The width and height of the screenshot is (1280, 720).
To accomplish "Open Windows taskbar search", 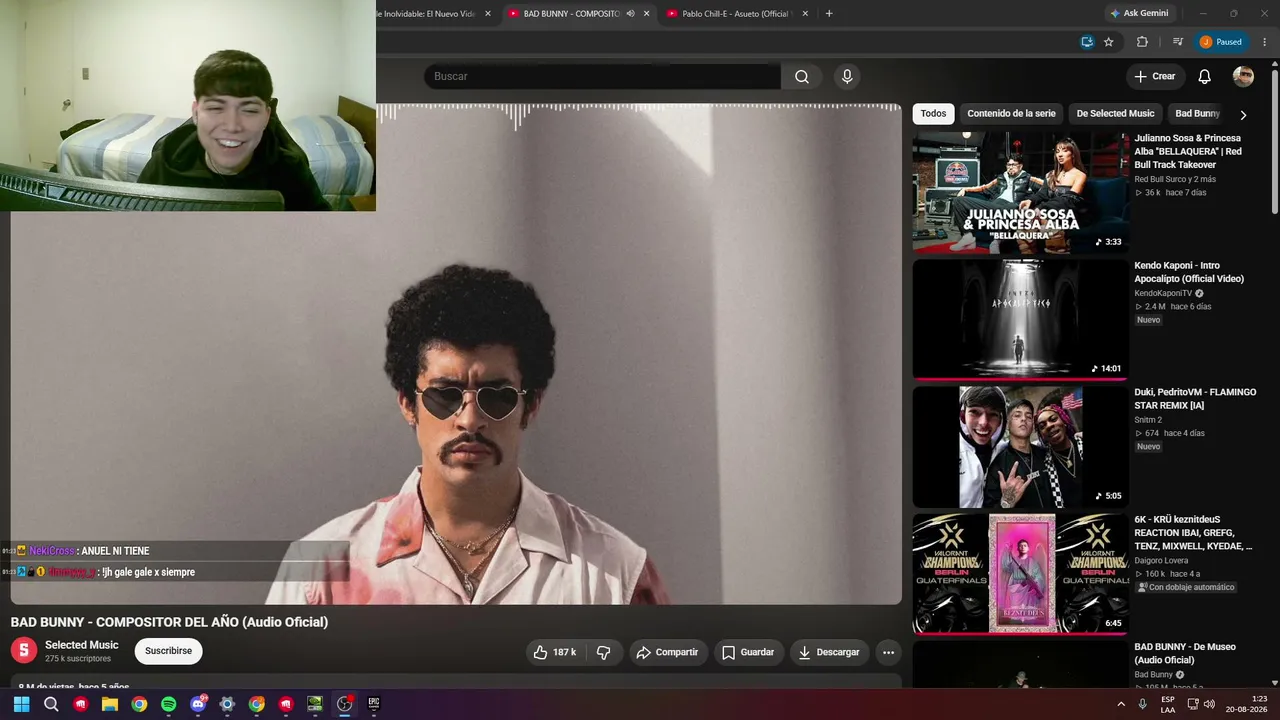I will (x=51, y=704).
